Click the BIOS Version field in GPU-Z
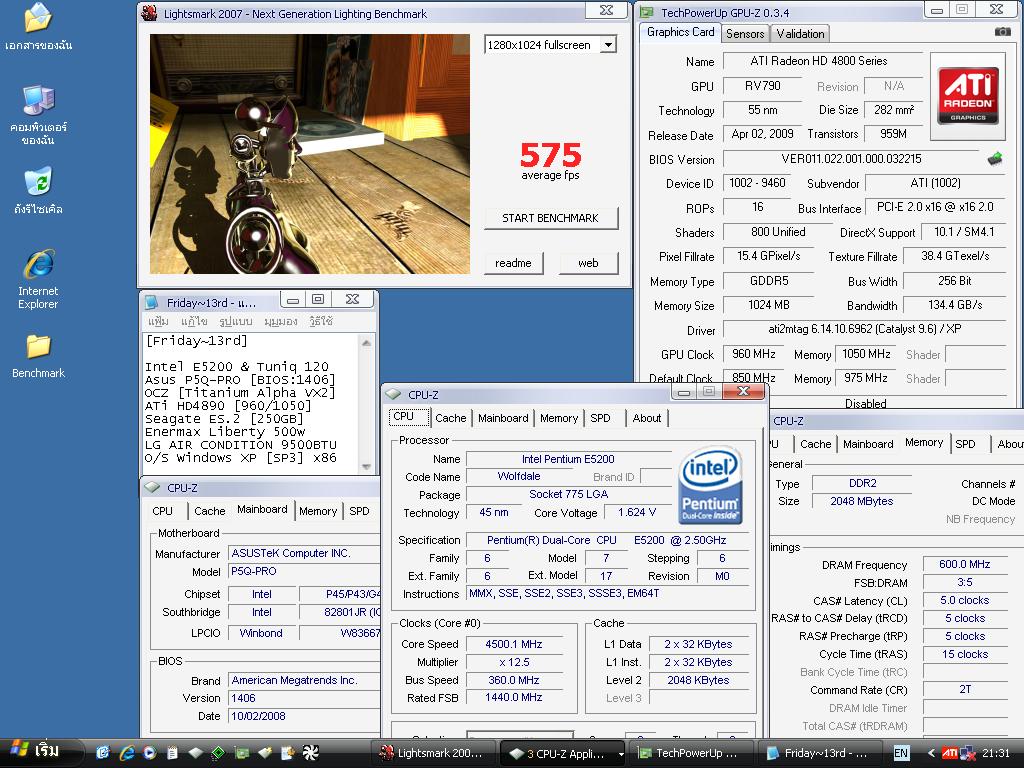This screenshot has height=768, width=1024. [x=851, y=159]
